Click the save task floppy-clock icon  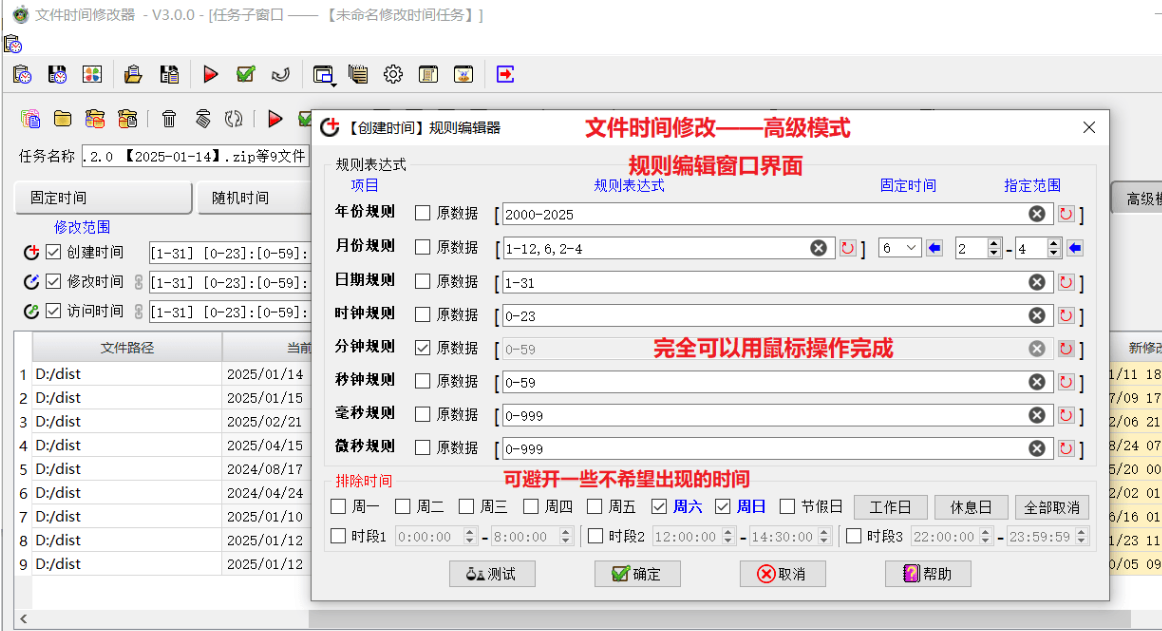click(x=57, y=74)
